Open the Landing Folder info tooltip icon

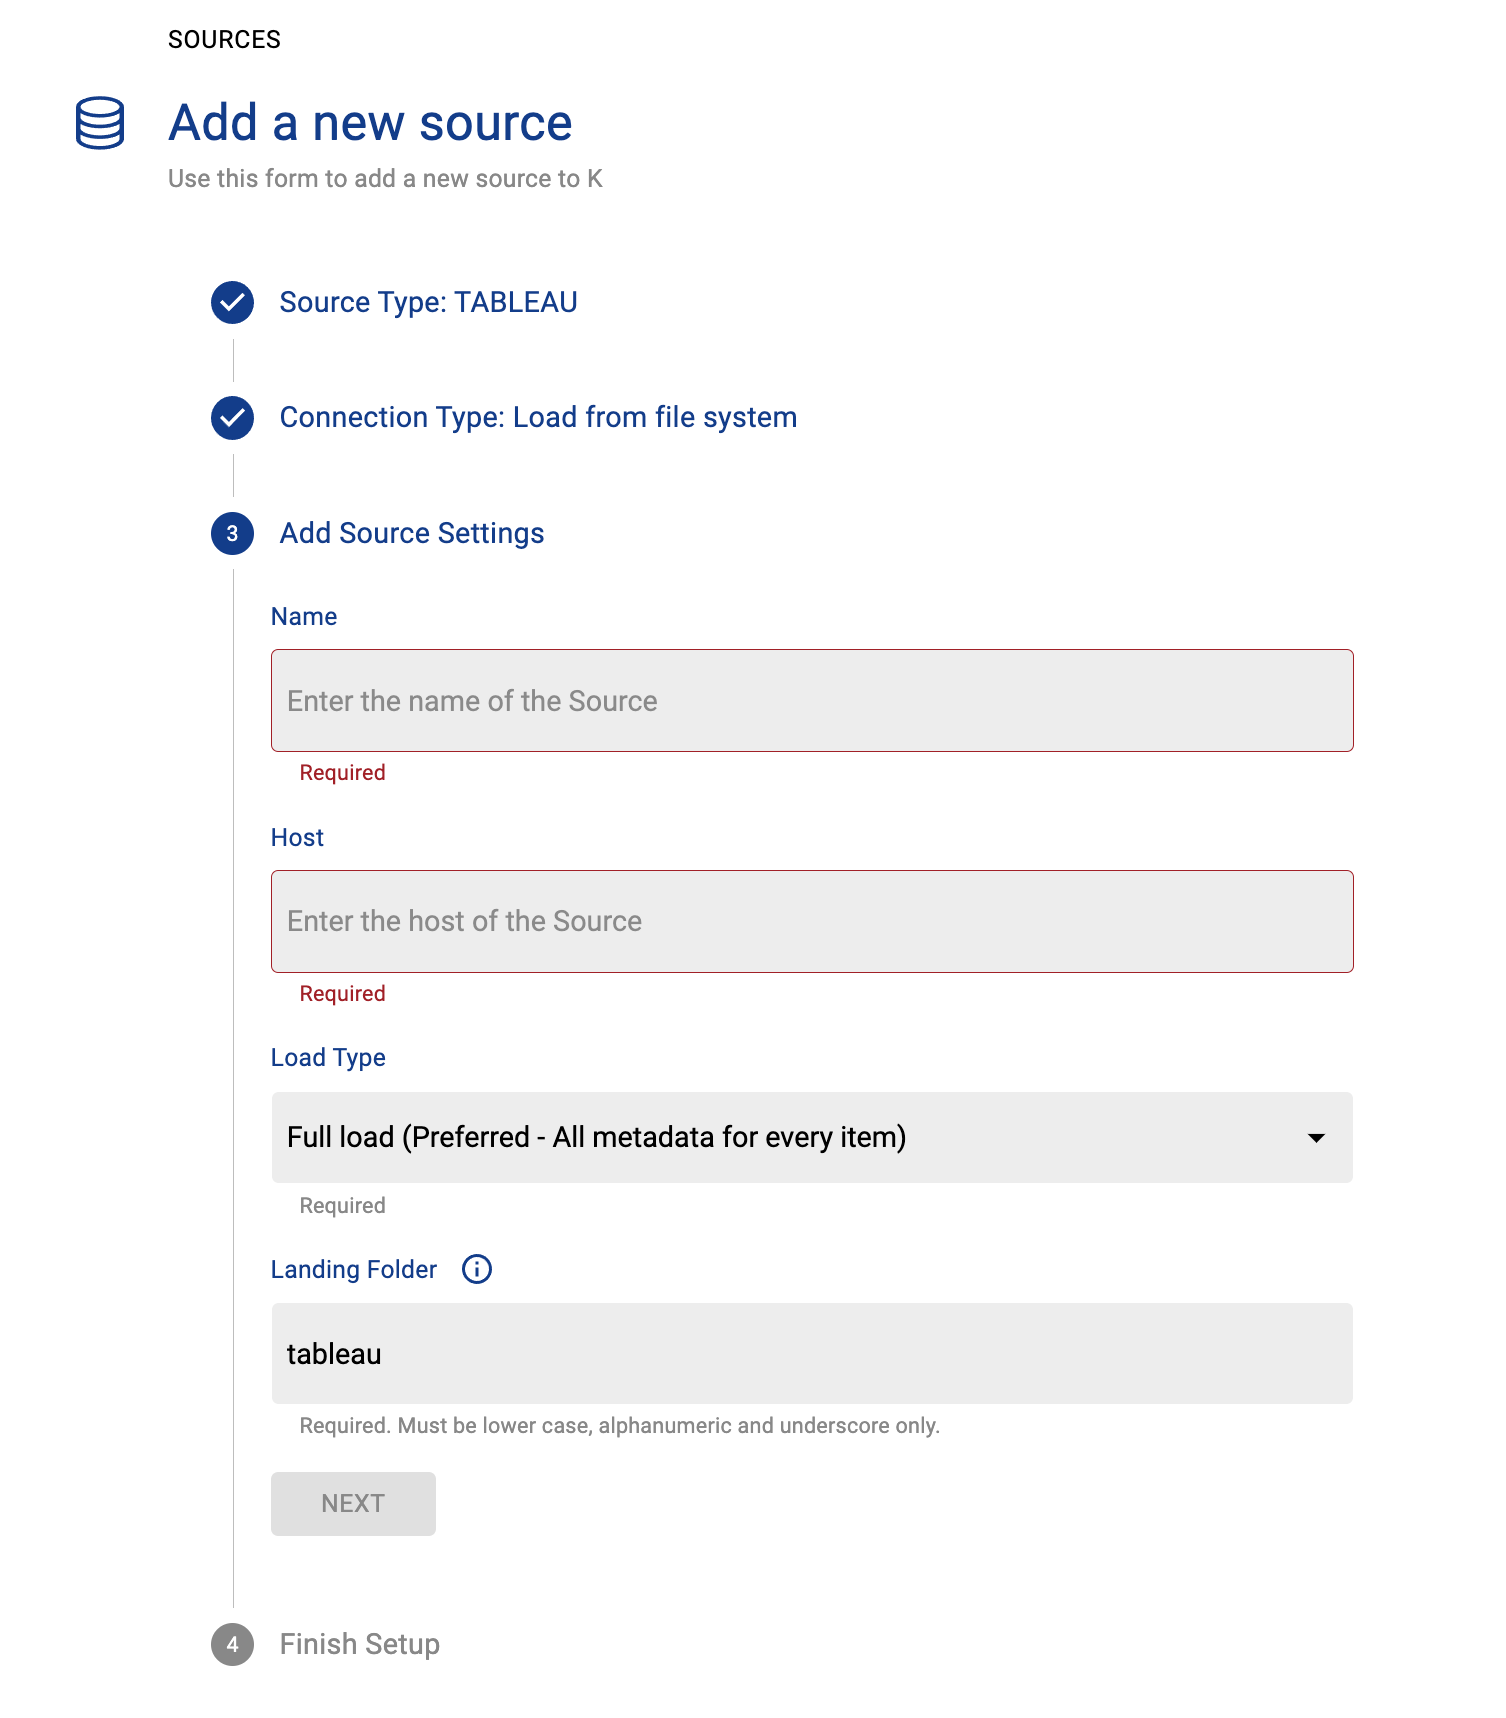(476, 1269)
